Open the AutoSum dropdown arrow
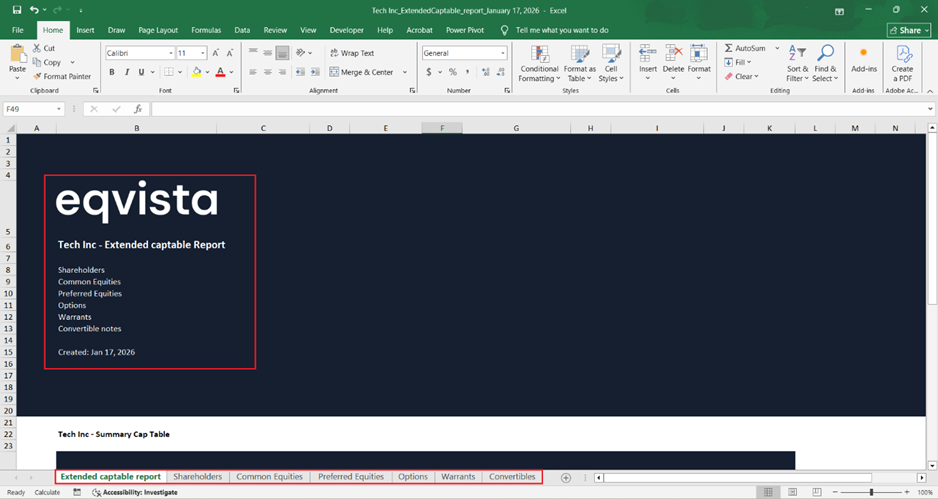This screenshot has height=499, width=938. point(772,48)
